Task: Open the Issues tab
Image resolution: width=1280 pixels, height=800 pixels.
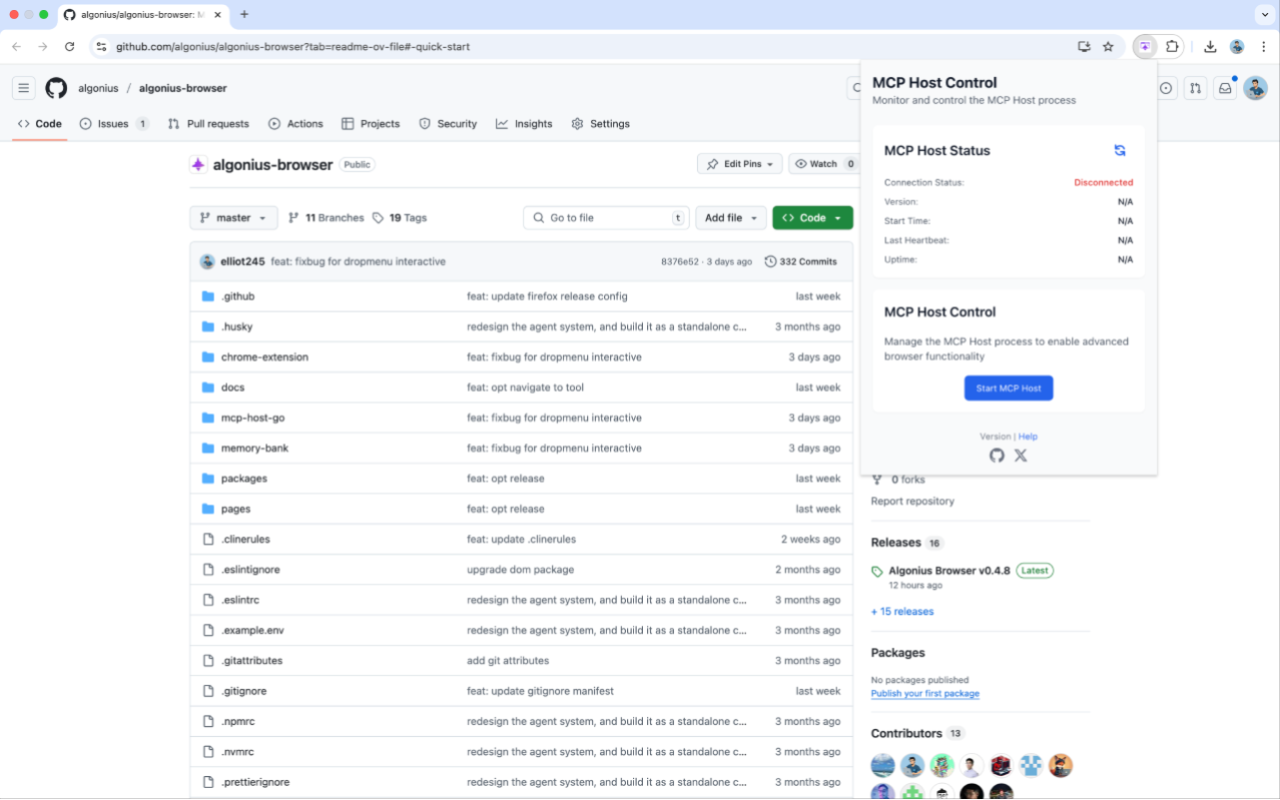Action: tap(114, 124)
